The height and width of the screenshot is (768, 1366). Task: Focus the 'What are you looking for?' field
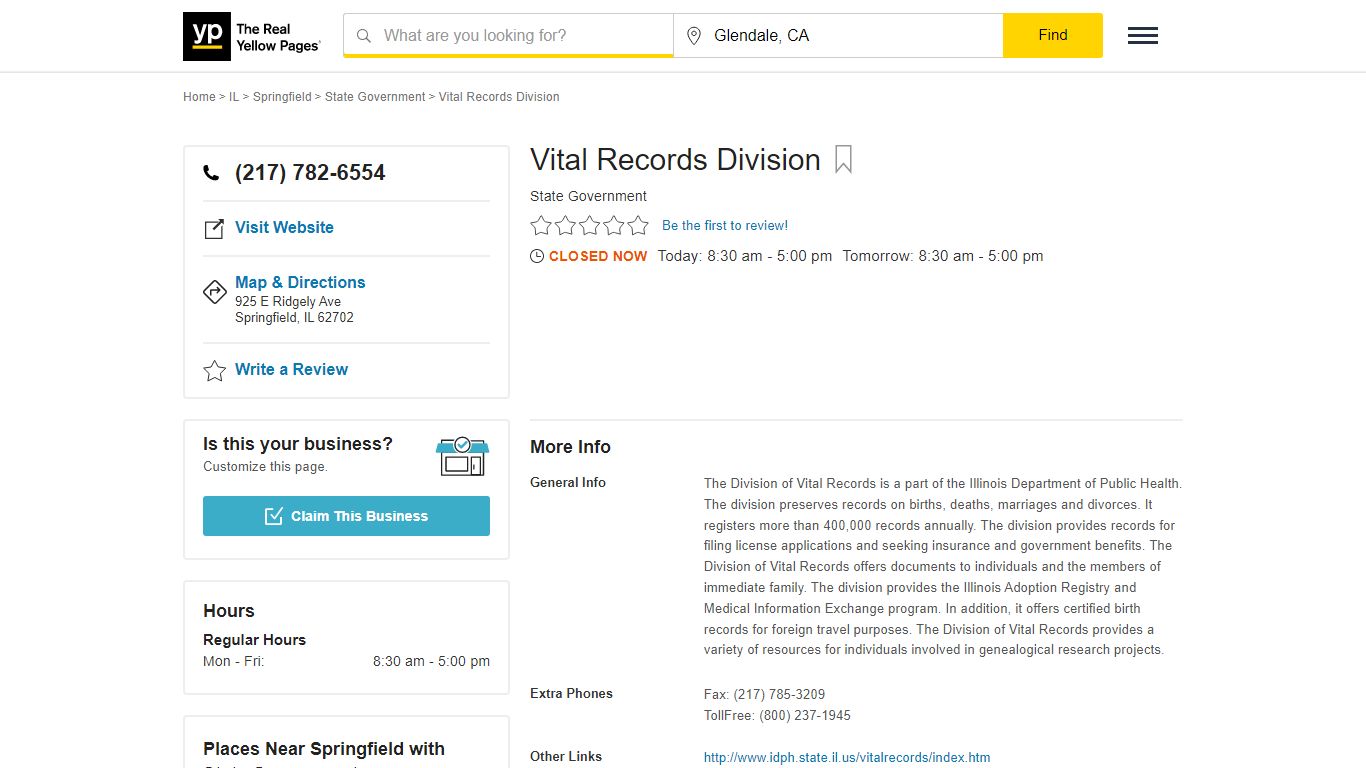tap(508, 36)
